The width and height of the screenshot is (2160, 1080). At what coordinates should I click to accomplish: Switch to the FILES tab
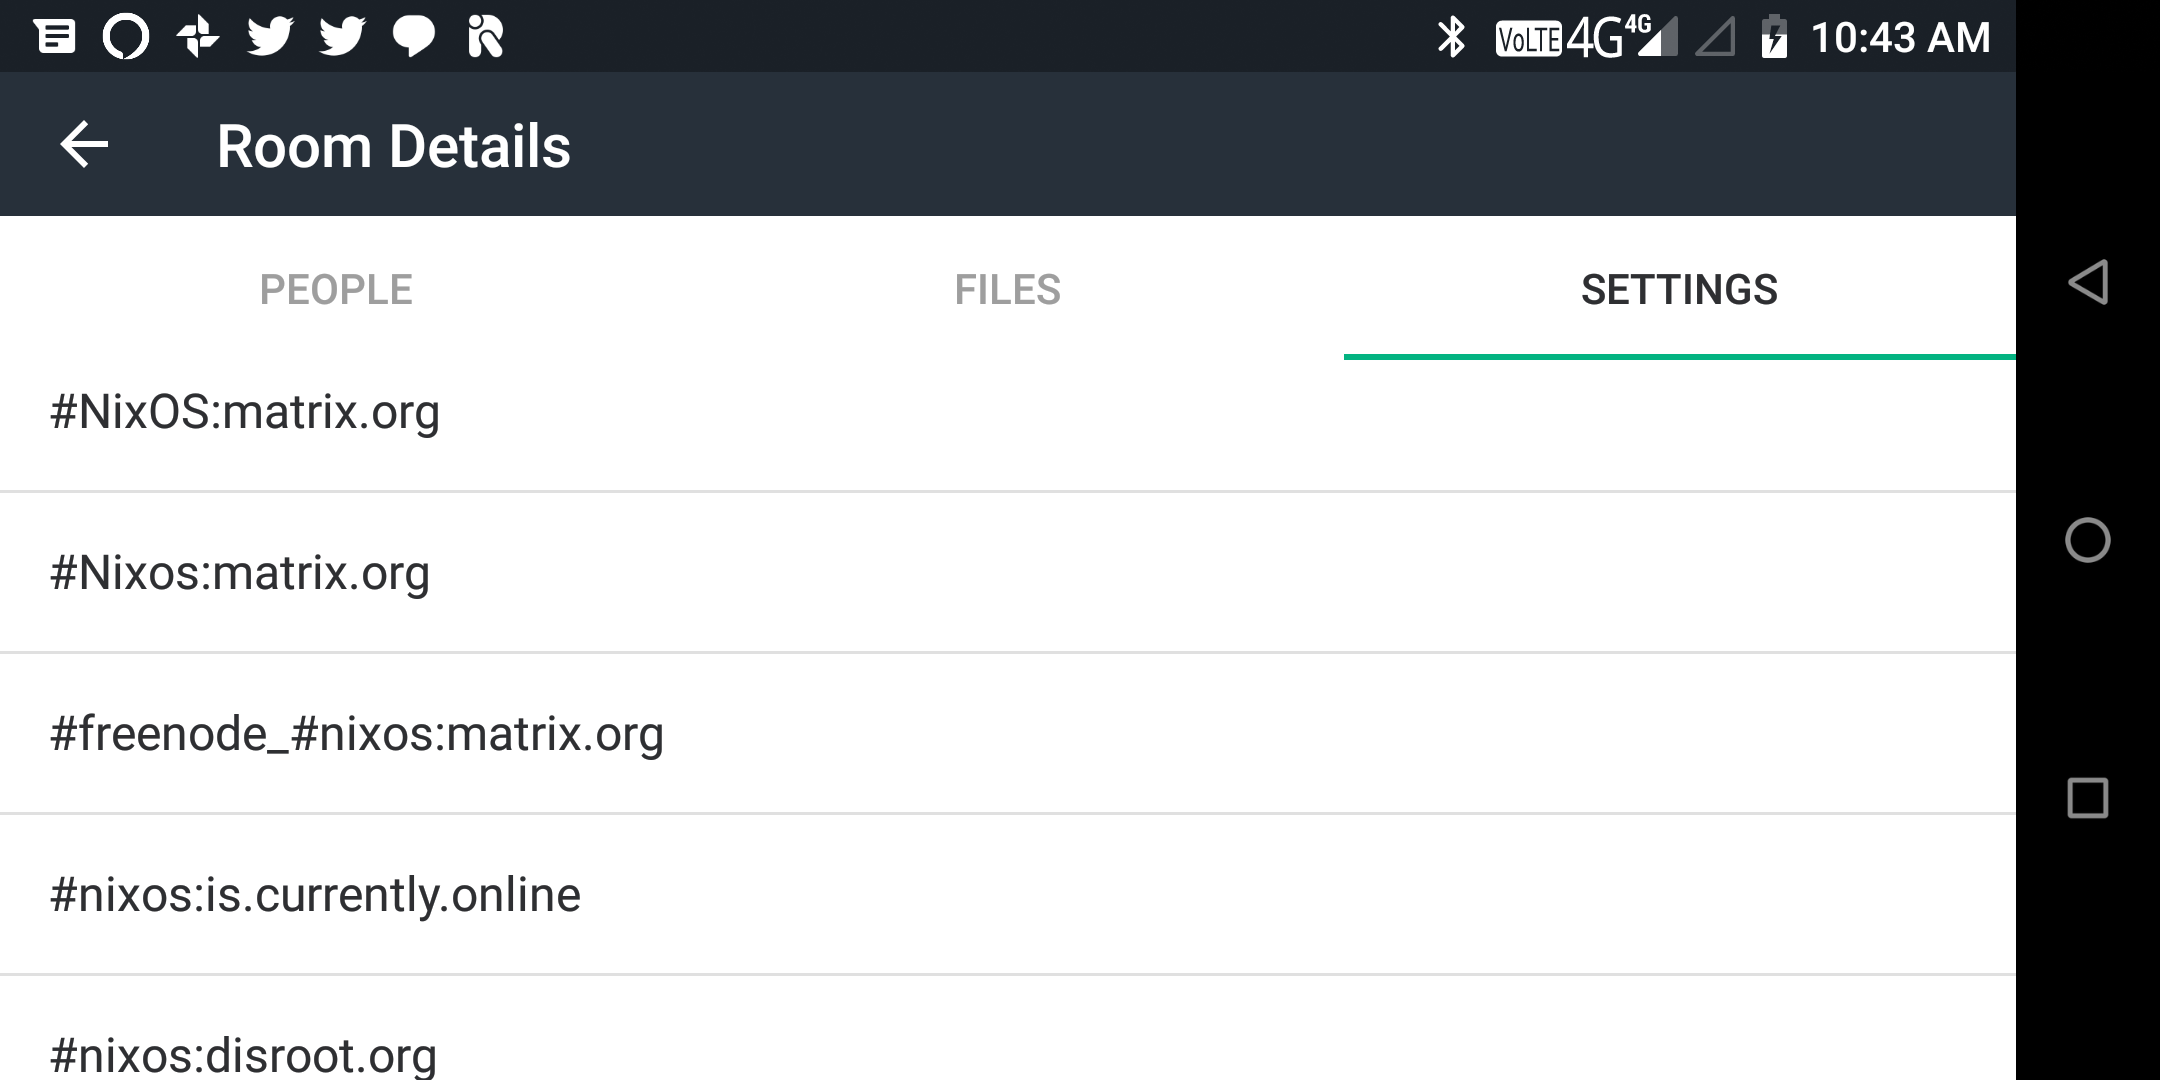coord(1008,289)
